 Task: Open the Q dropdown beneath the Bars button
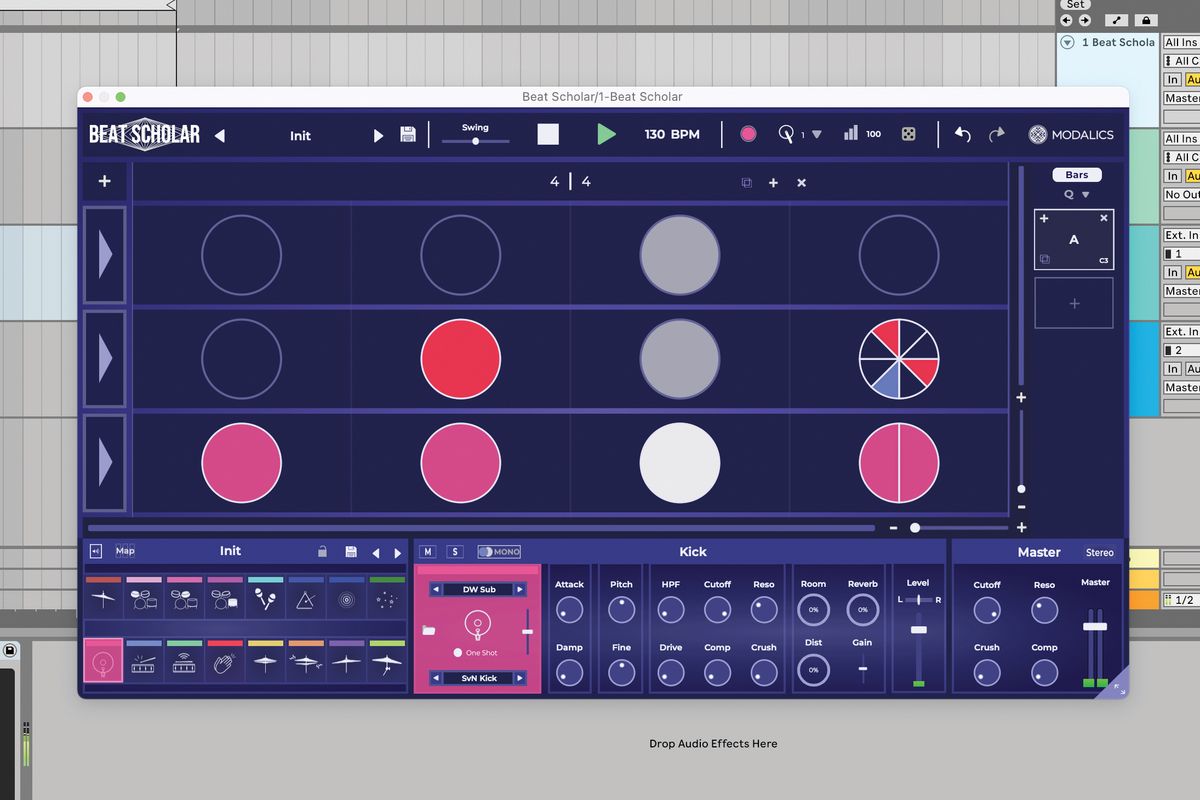pyautogui.click(x=1074, y=194)
